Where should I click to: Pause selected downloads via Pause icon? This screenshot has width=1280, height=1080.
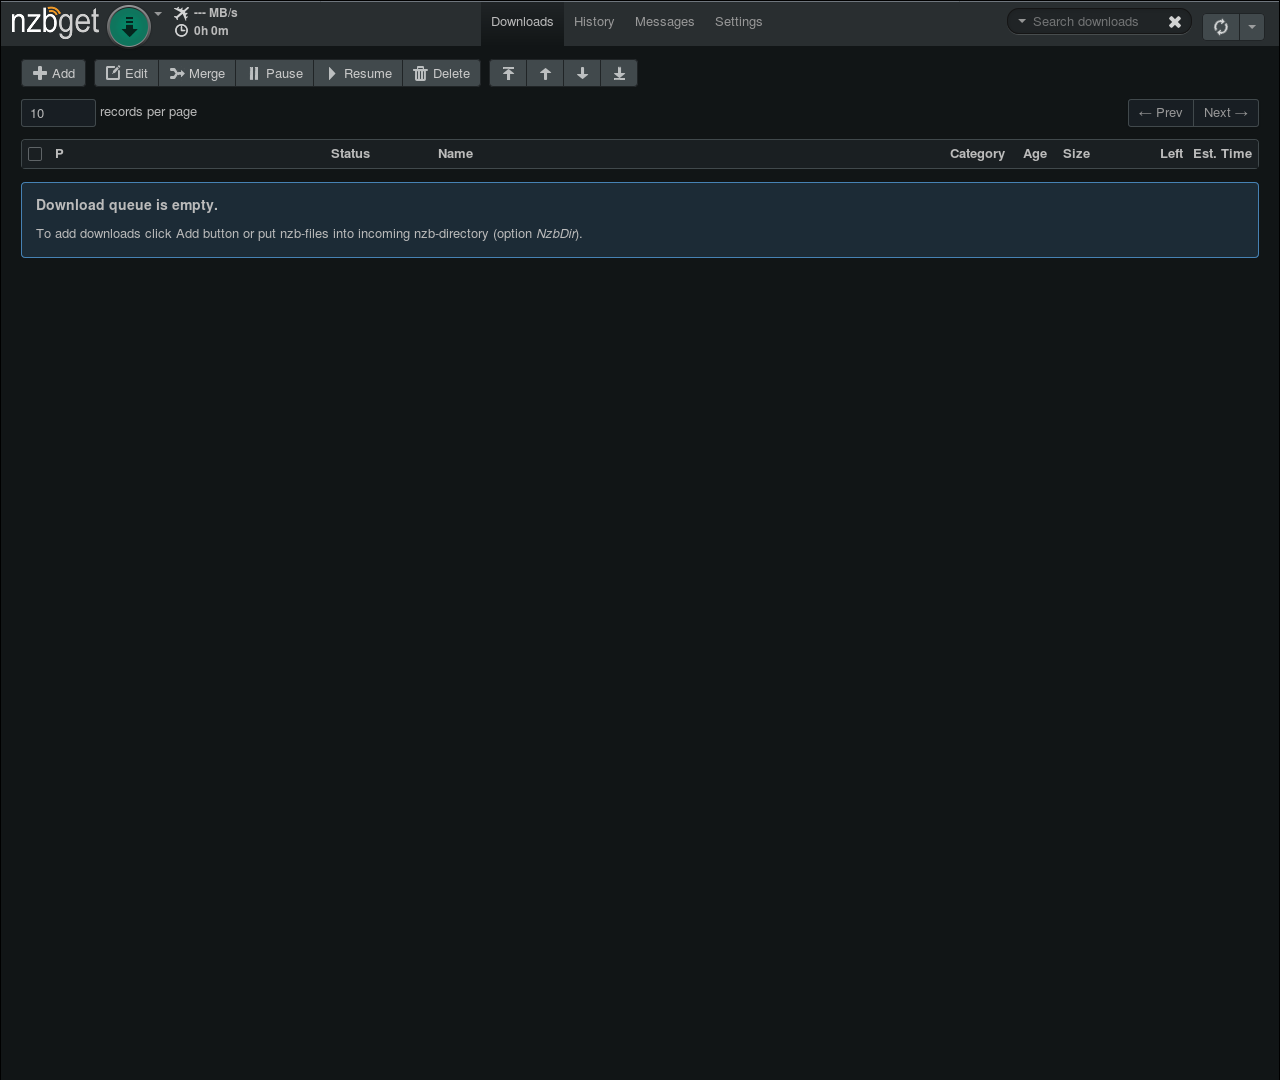[274, 73]
